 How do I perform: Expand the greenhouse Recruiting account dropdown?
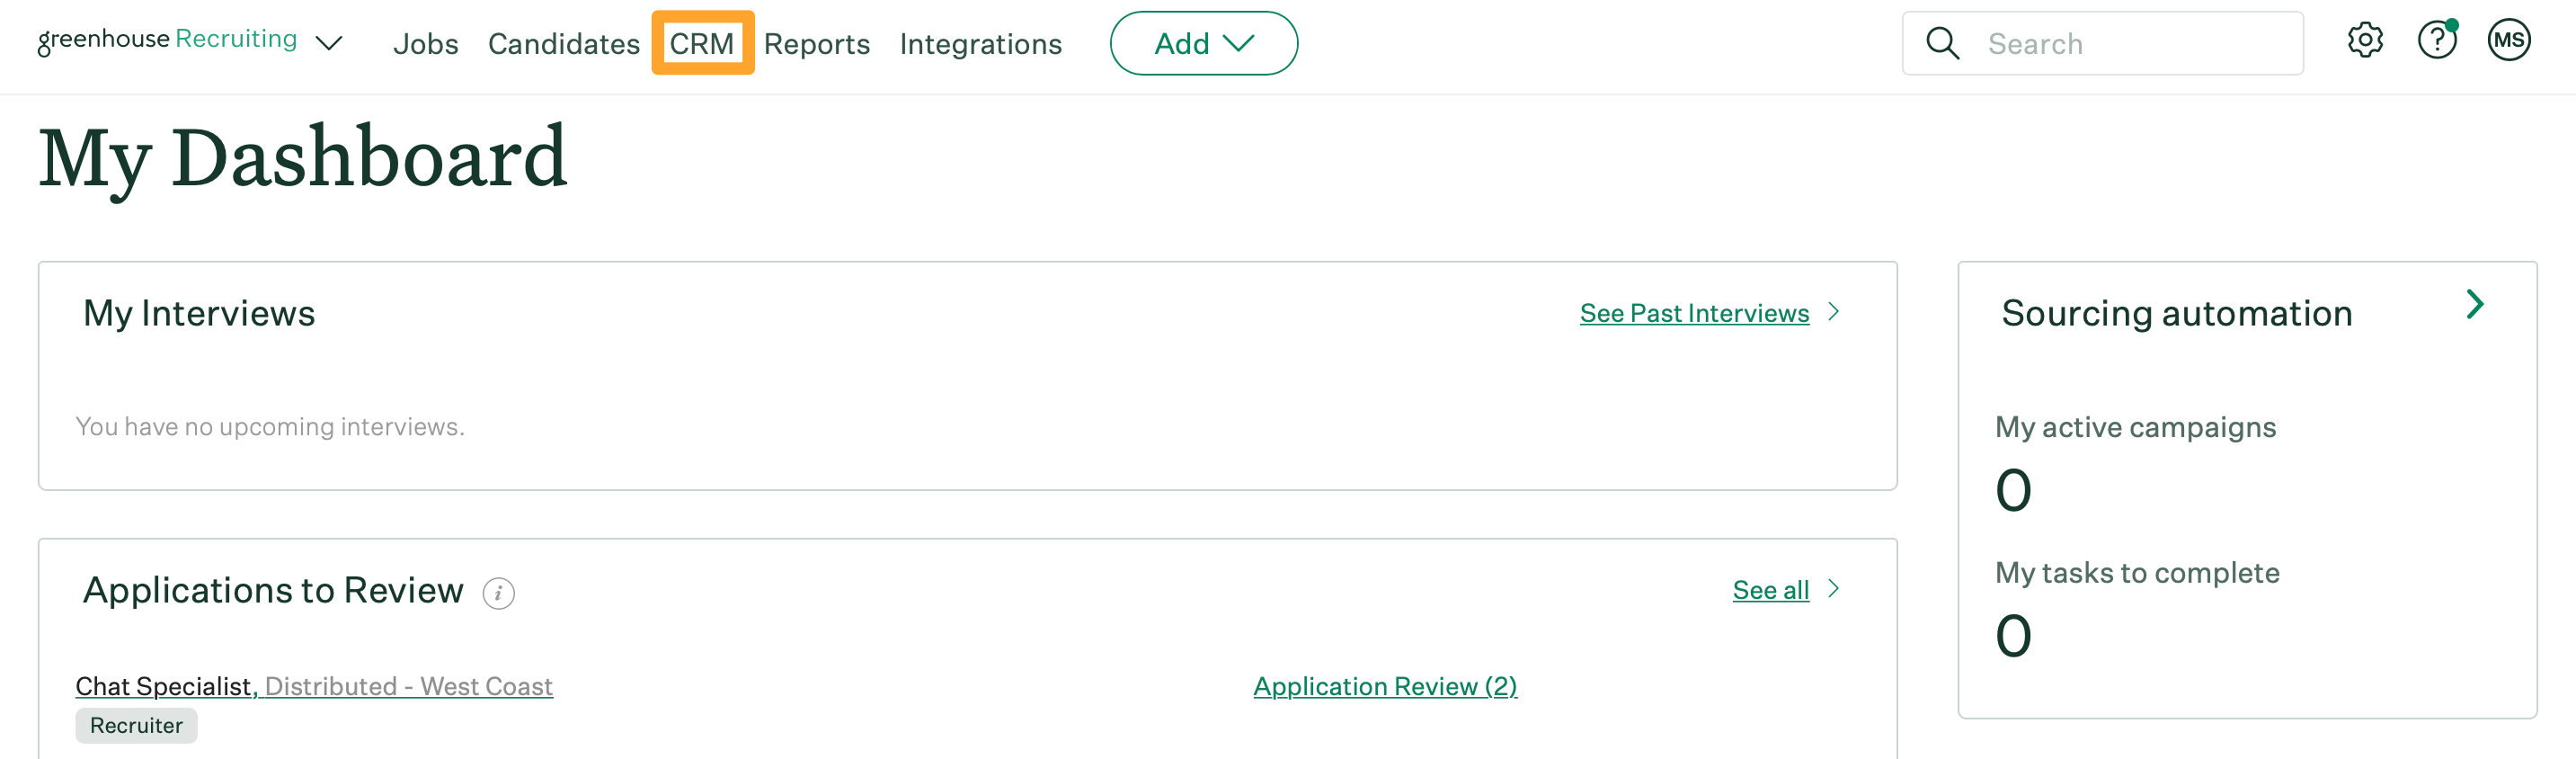tap(330, 44)
